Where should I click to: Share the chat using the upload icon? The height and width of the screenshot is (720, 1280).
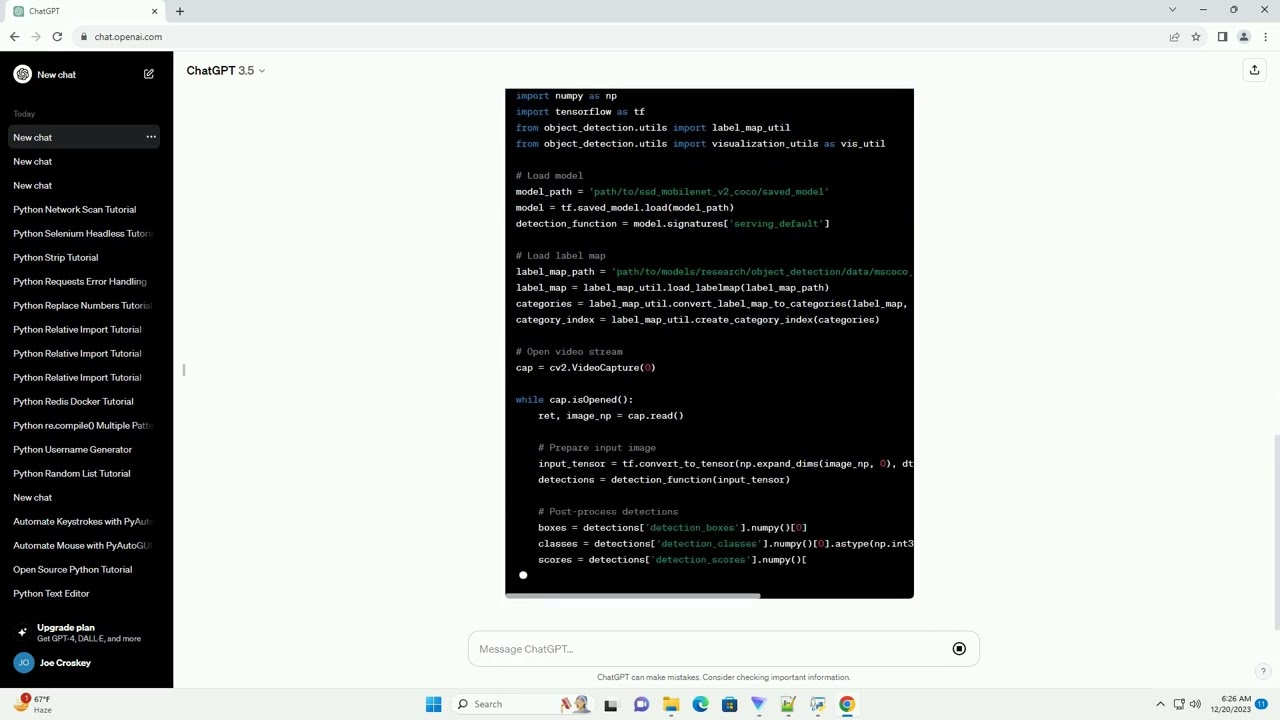[1254, 70]
